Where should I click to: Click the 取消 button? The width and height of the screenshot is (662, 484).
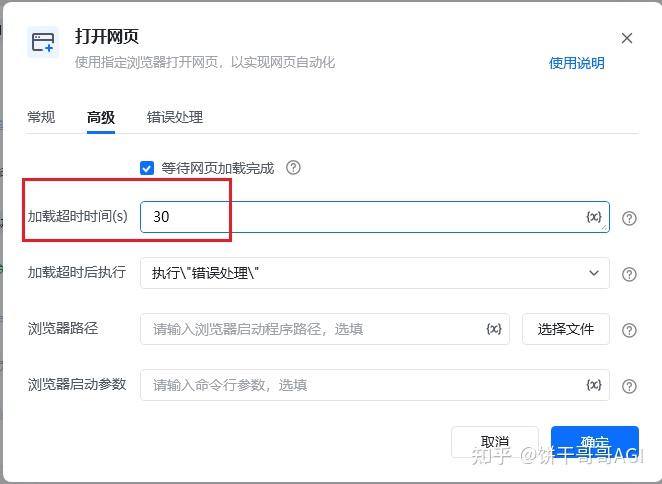tap(495, 442)
